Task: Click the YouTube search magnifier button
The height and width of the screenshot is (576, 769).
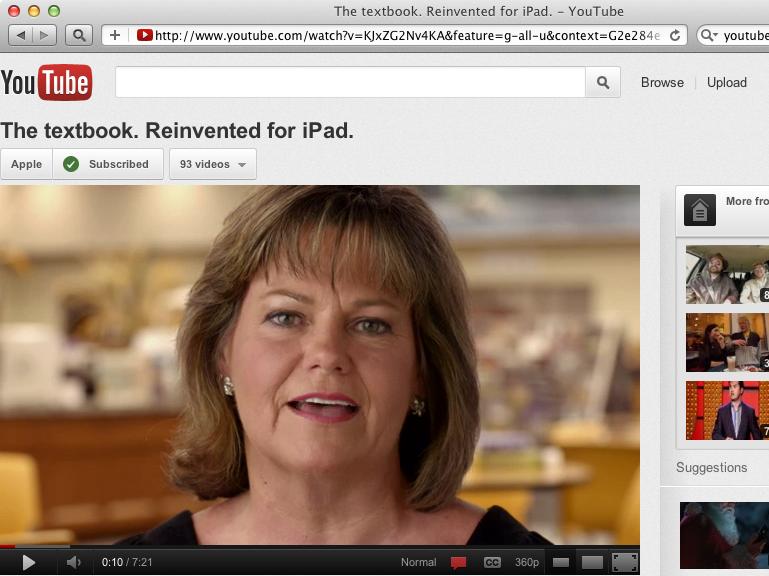Action: 603,82
